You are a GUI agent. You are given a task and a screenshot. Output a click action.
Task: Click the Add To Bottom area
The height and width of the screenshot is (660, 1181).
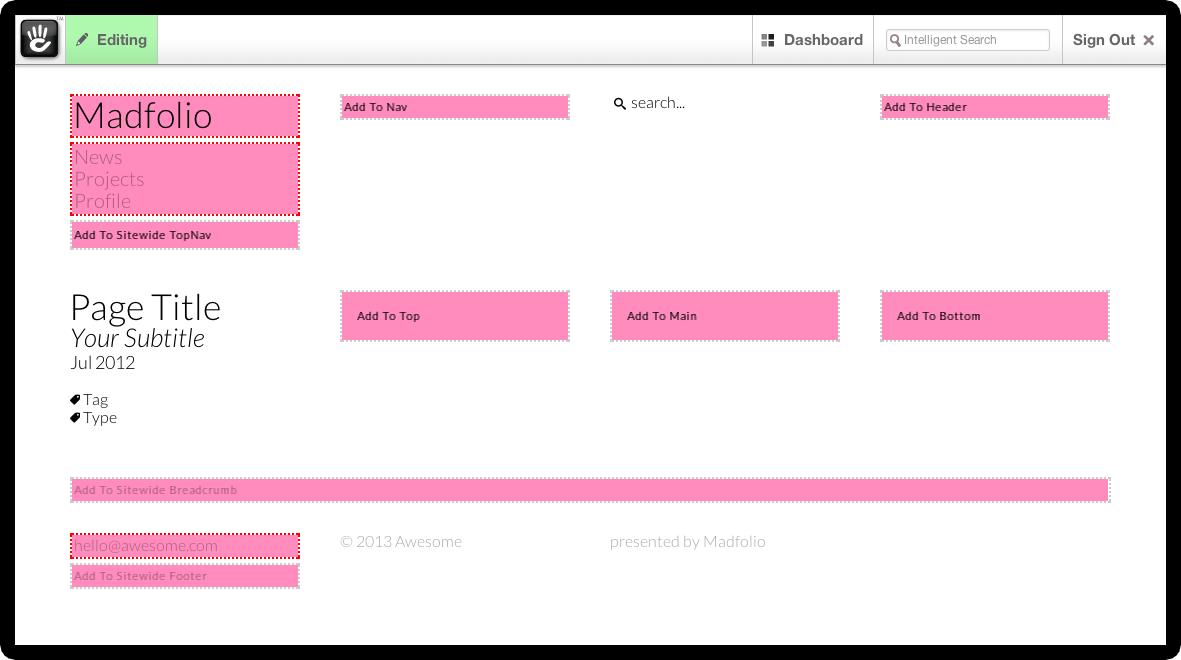[x=995, y=316]
